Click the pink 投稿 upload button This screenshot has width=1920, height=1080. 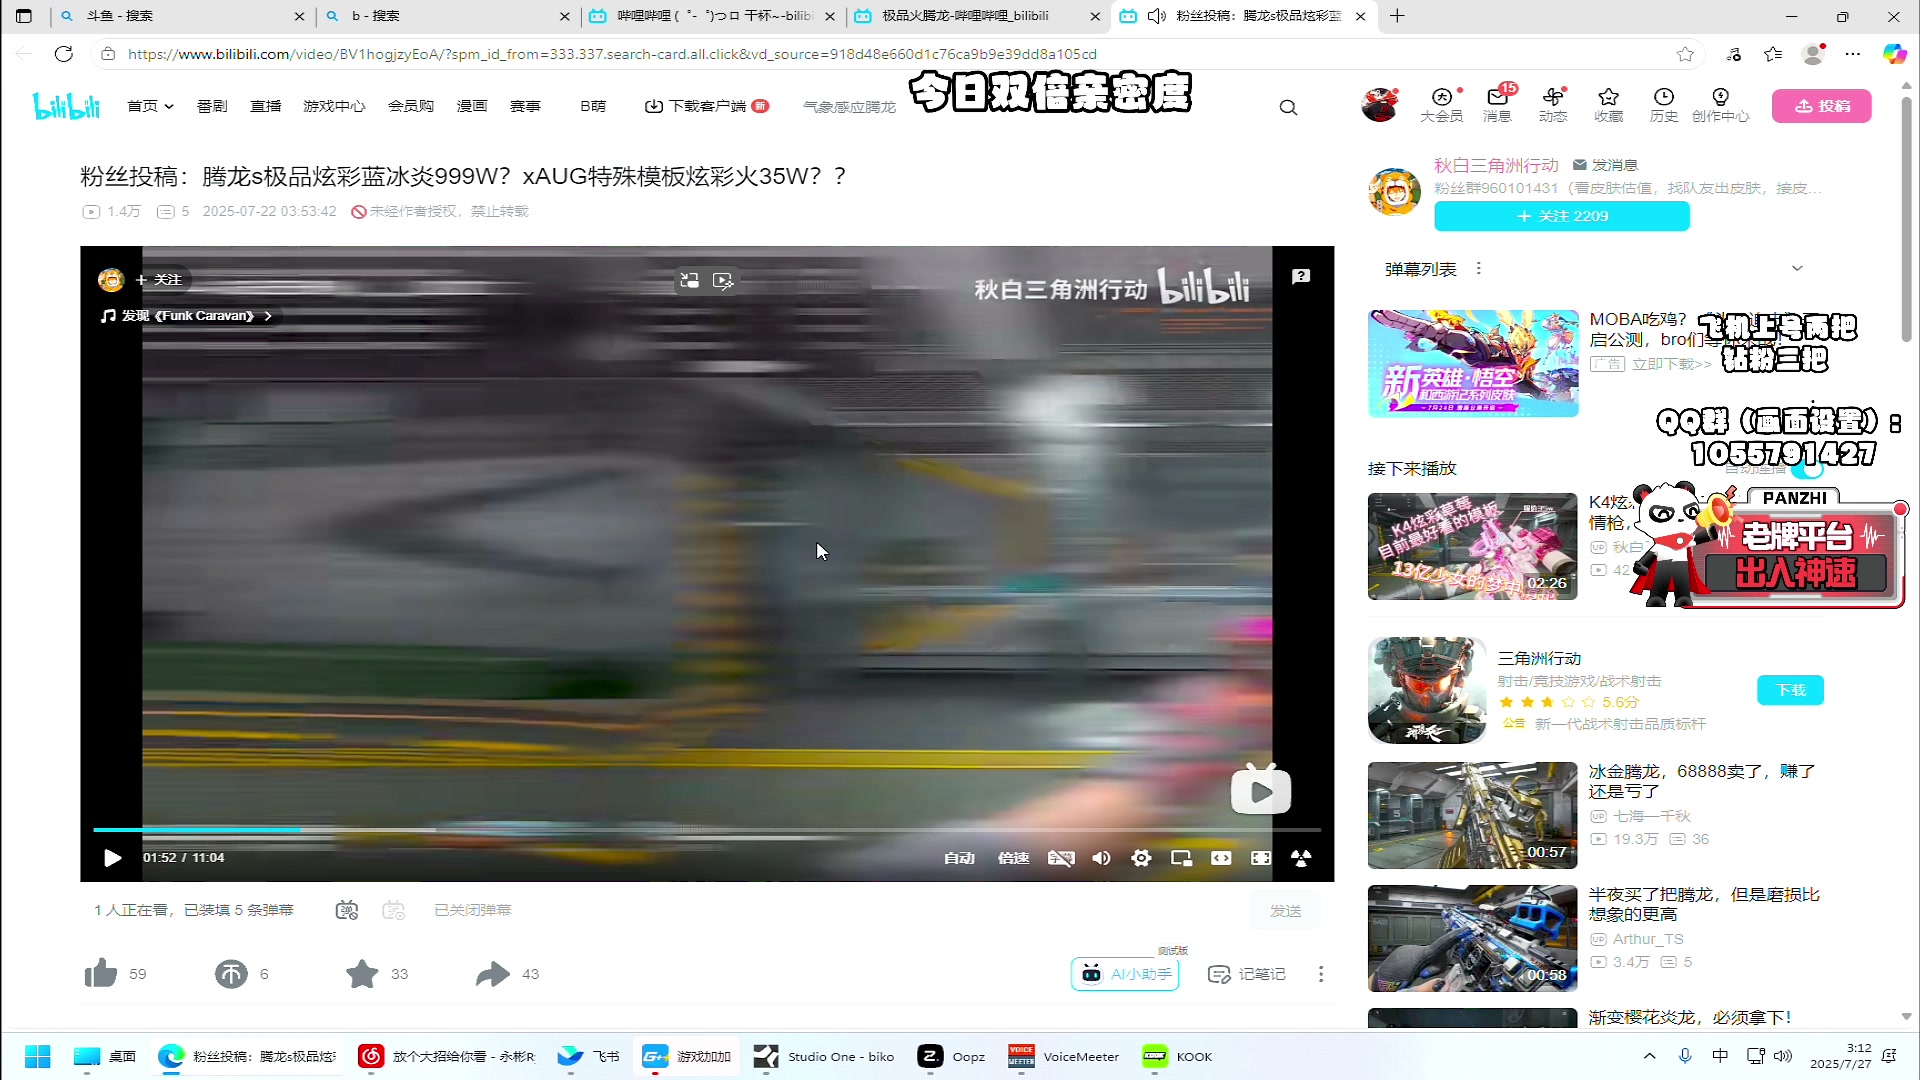pos(1821,106)
